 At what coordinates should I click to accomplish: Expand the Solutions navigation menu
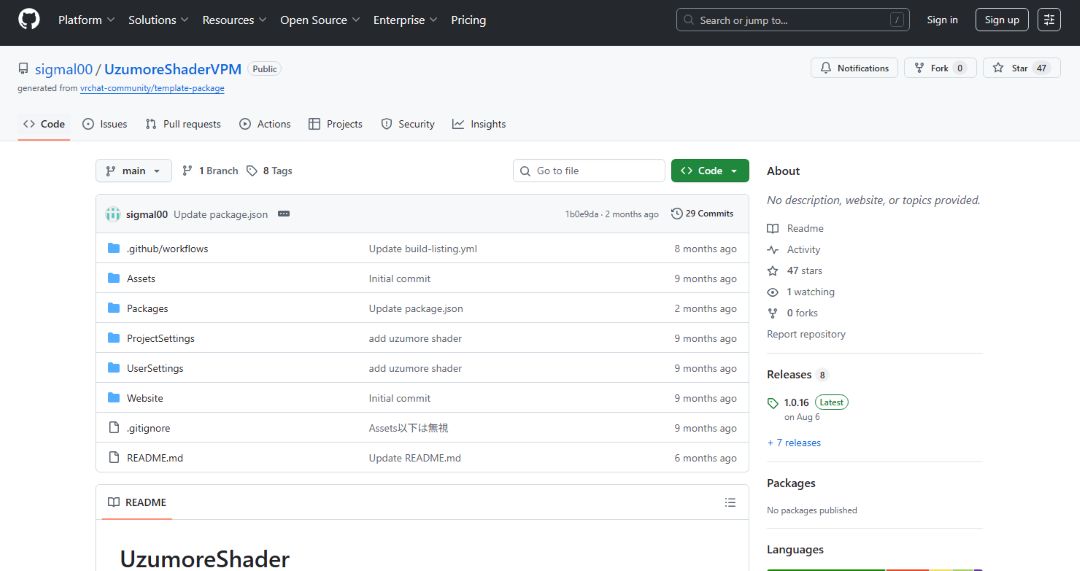[x=158, y=20]
